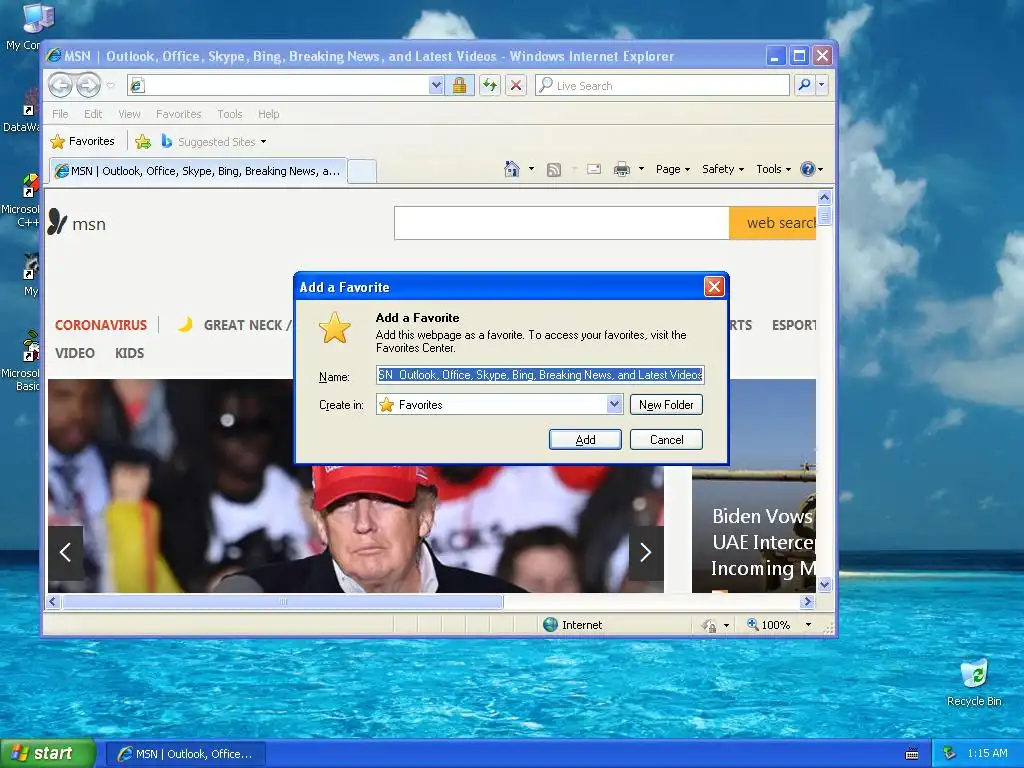
Task: Open the Biden Vows news thumbnail
Action: [754, 486]
